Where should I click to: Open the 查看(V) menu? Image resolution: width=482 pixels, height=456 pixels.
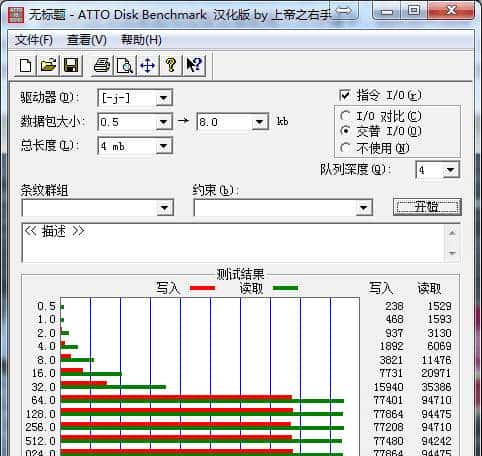click(87, 40)
